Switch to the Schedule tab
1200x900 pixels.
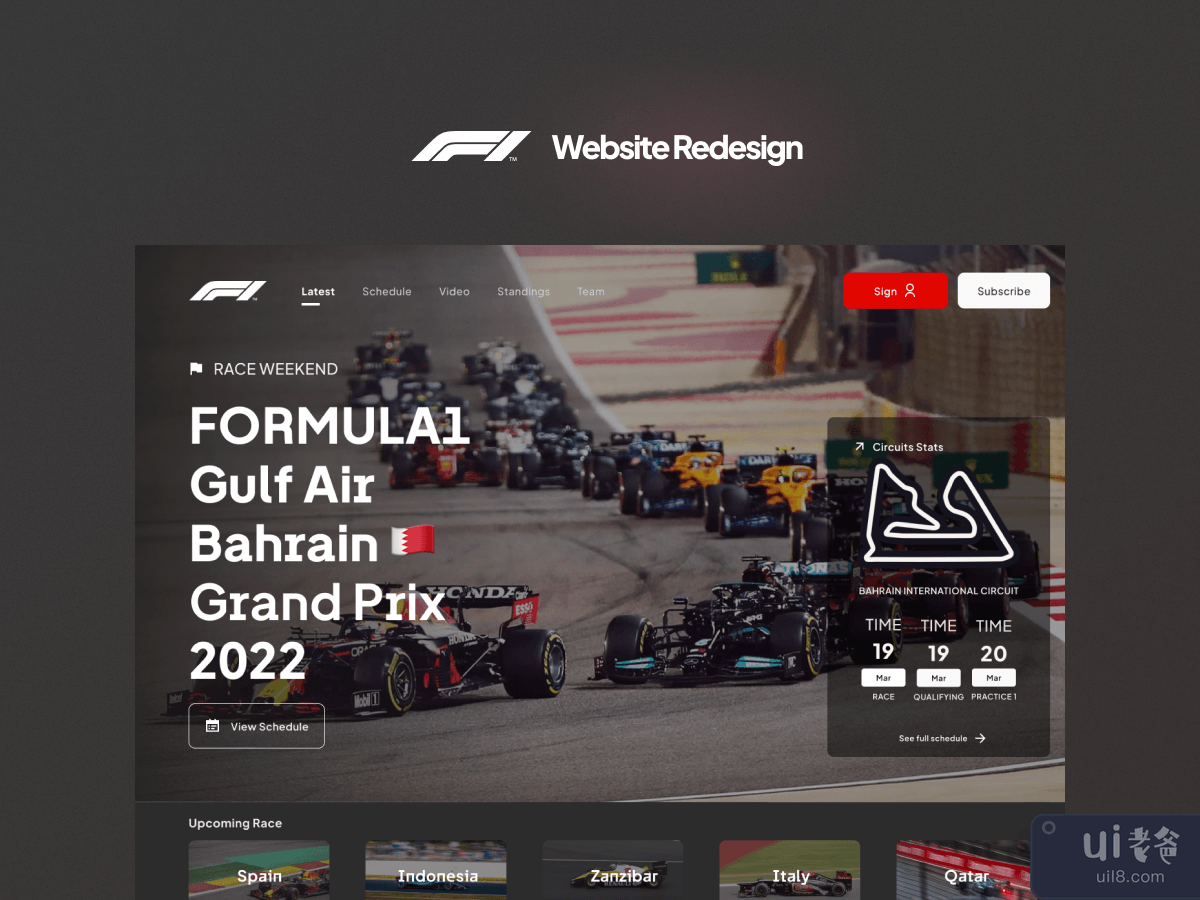[387, 292]
